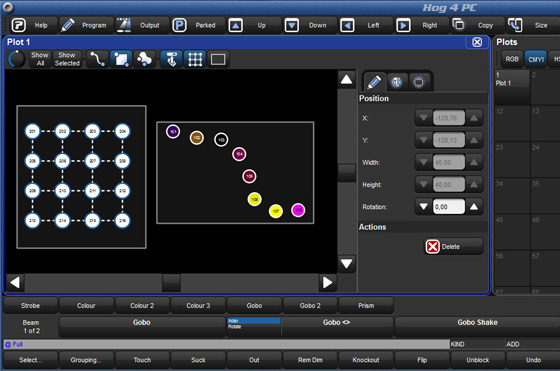Screen dimensions: 560x371
Task: Click the curved path tool icon
Action: tap(98, 59)
